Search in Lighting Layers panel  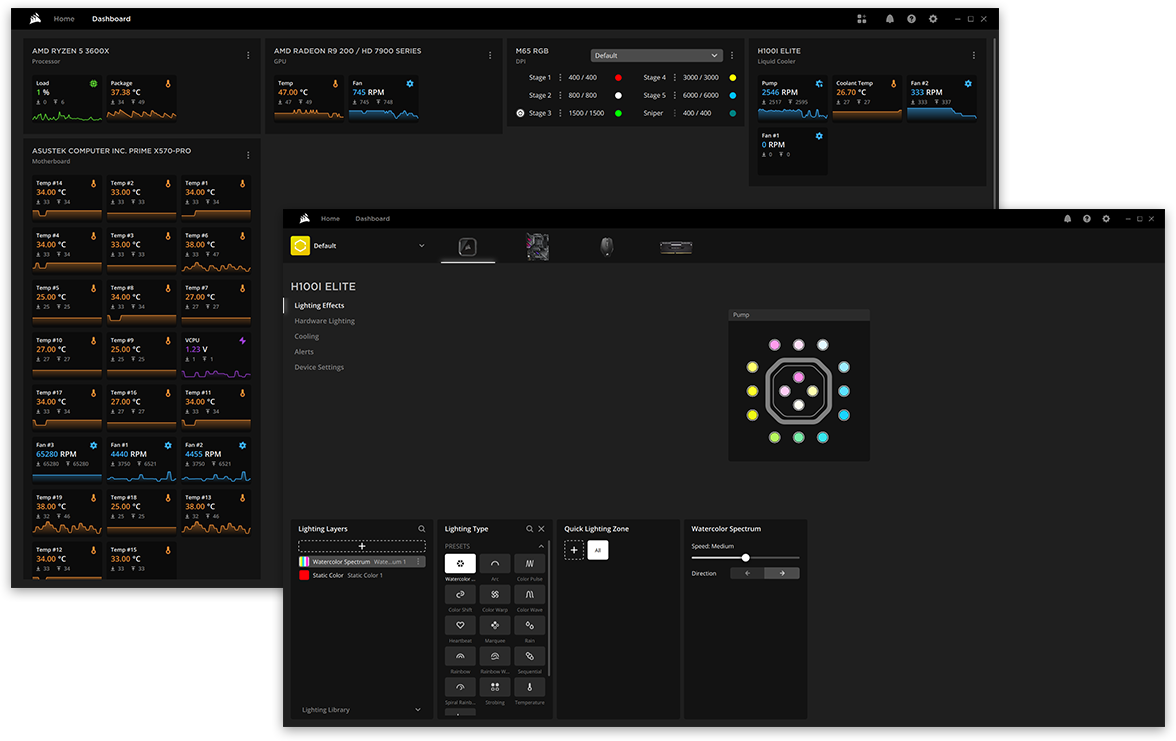[x=422, y=529]
